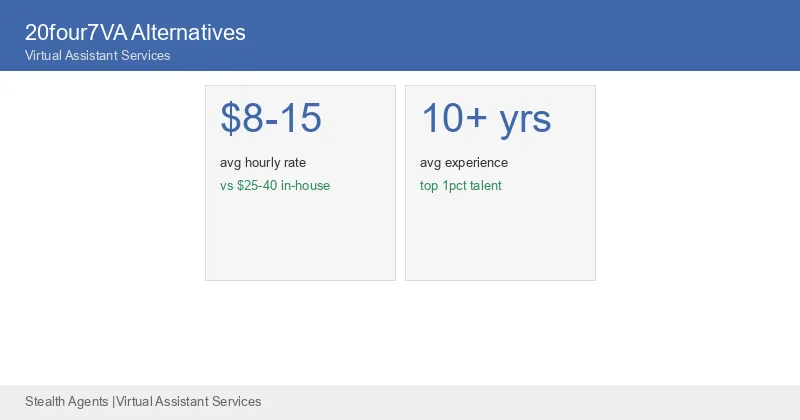Select the Virtual Assistant Services subtitle
The image size is (800, 420).
click(97, 55)
